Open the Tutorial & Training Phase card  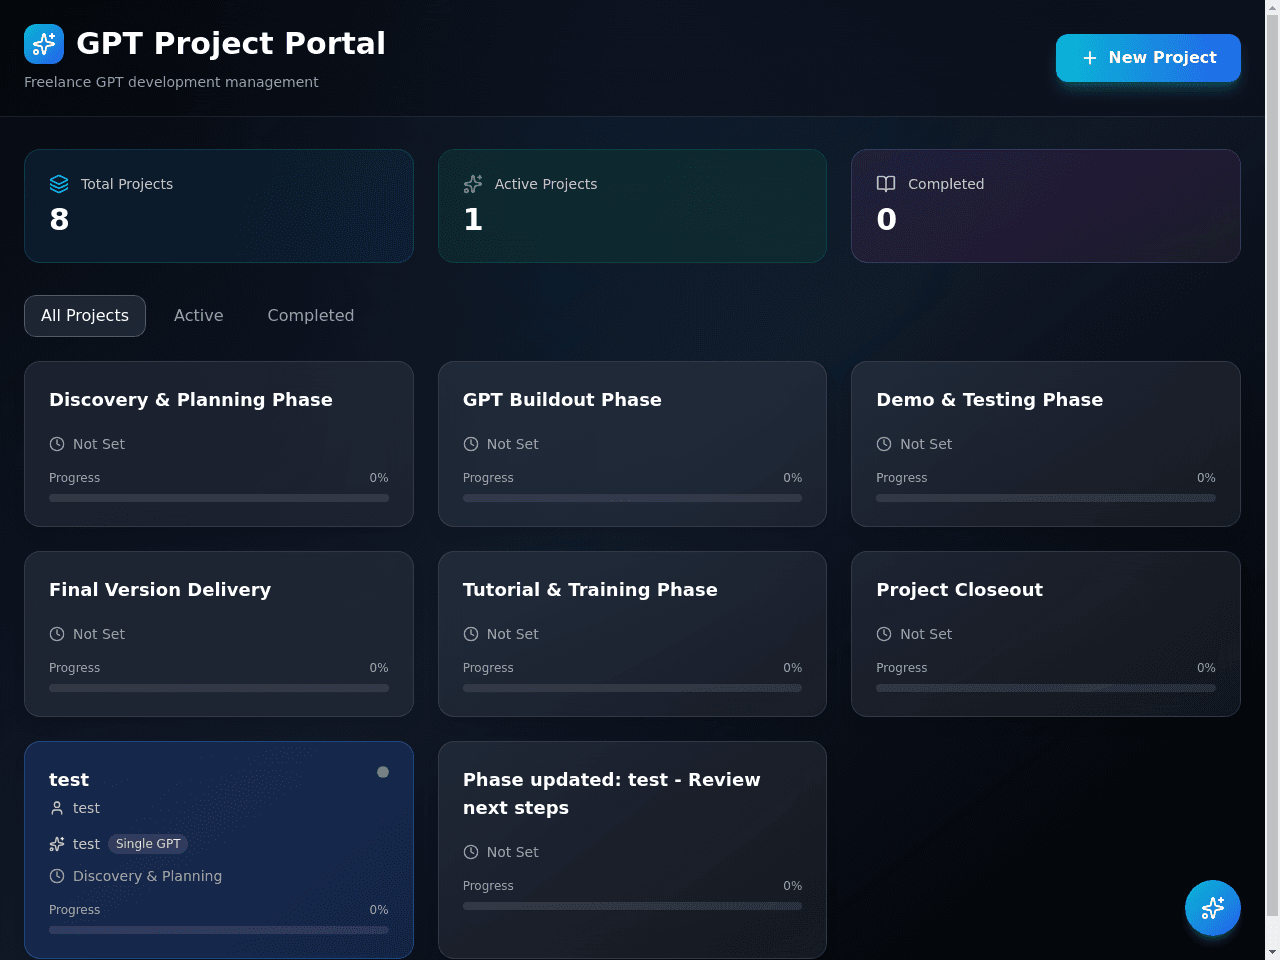[632, 634]
